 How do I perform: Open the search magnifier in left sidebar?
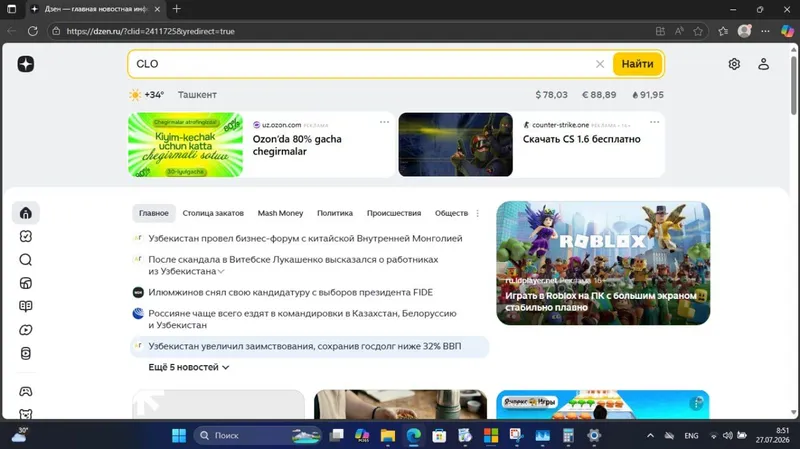click(26, 260)
